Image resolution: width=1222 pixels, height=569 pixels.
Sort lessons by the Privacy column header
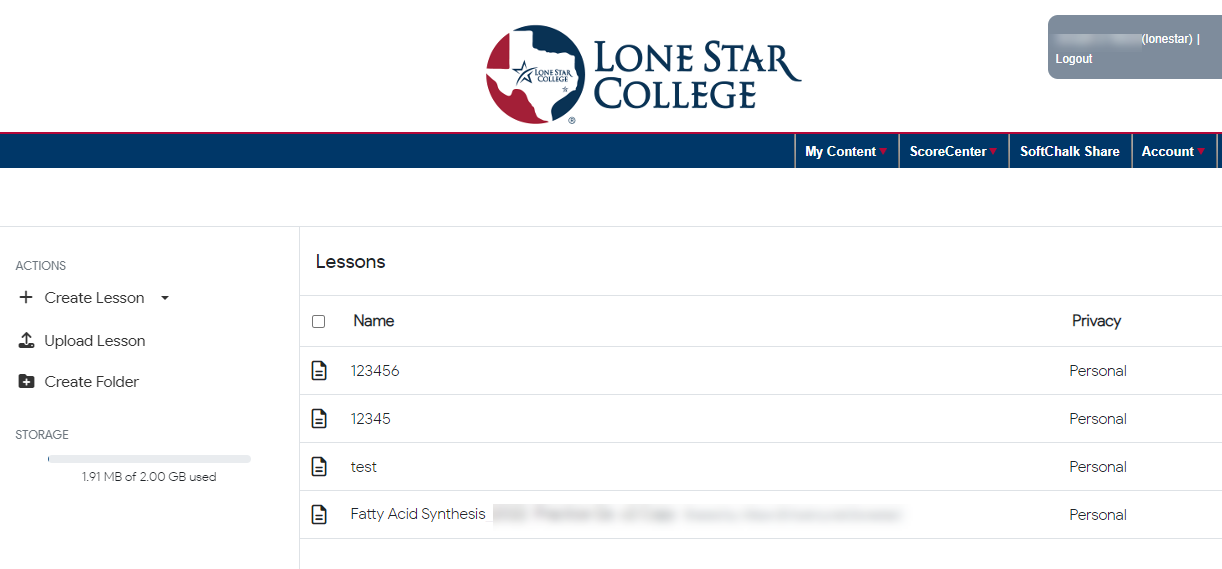pos(1096,321)
